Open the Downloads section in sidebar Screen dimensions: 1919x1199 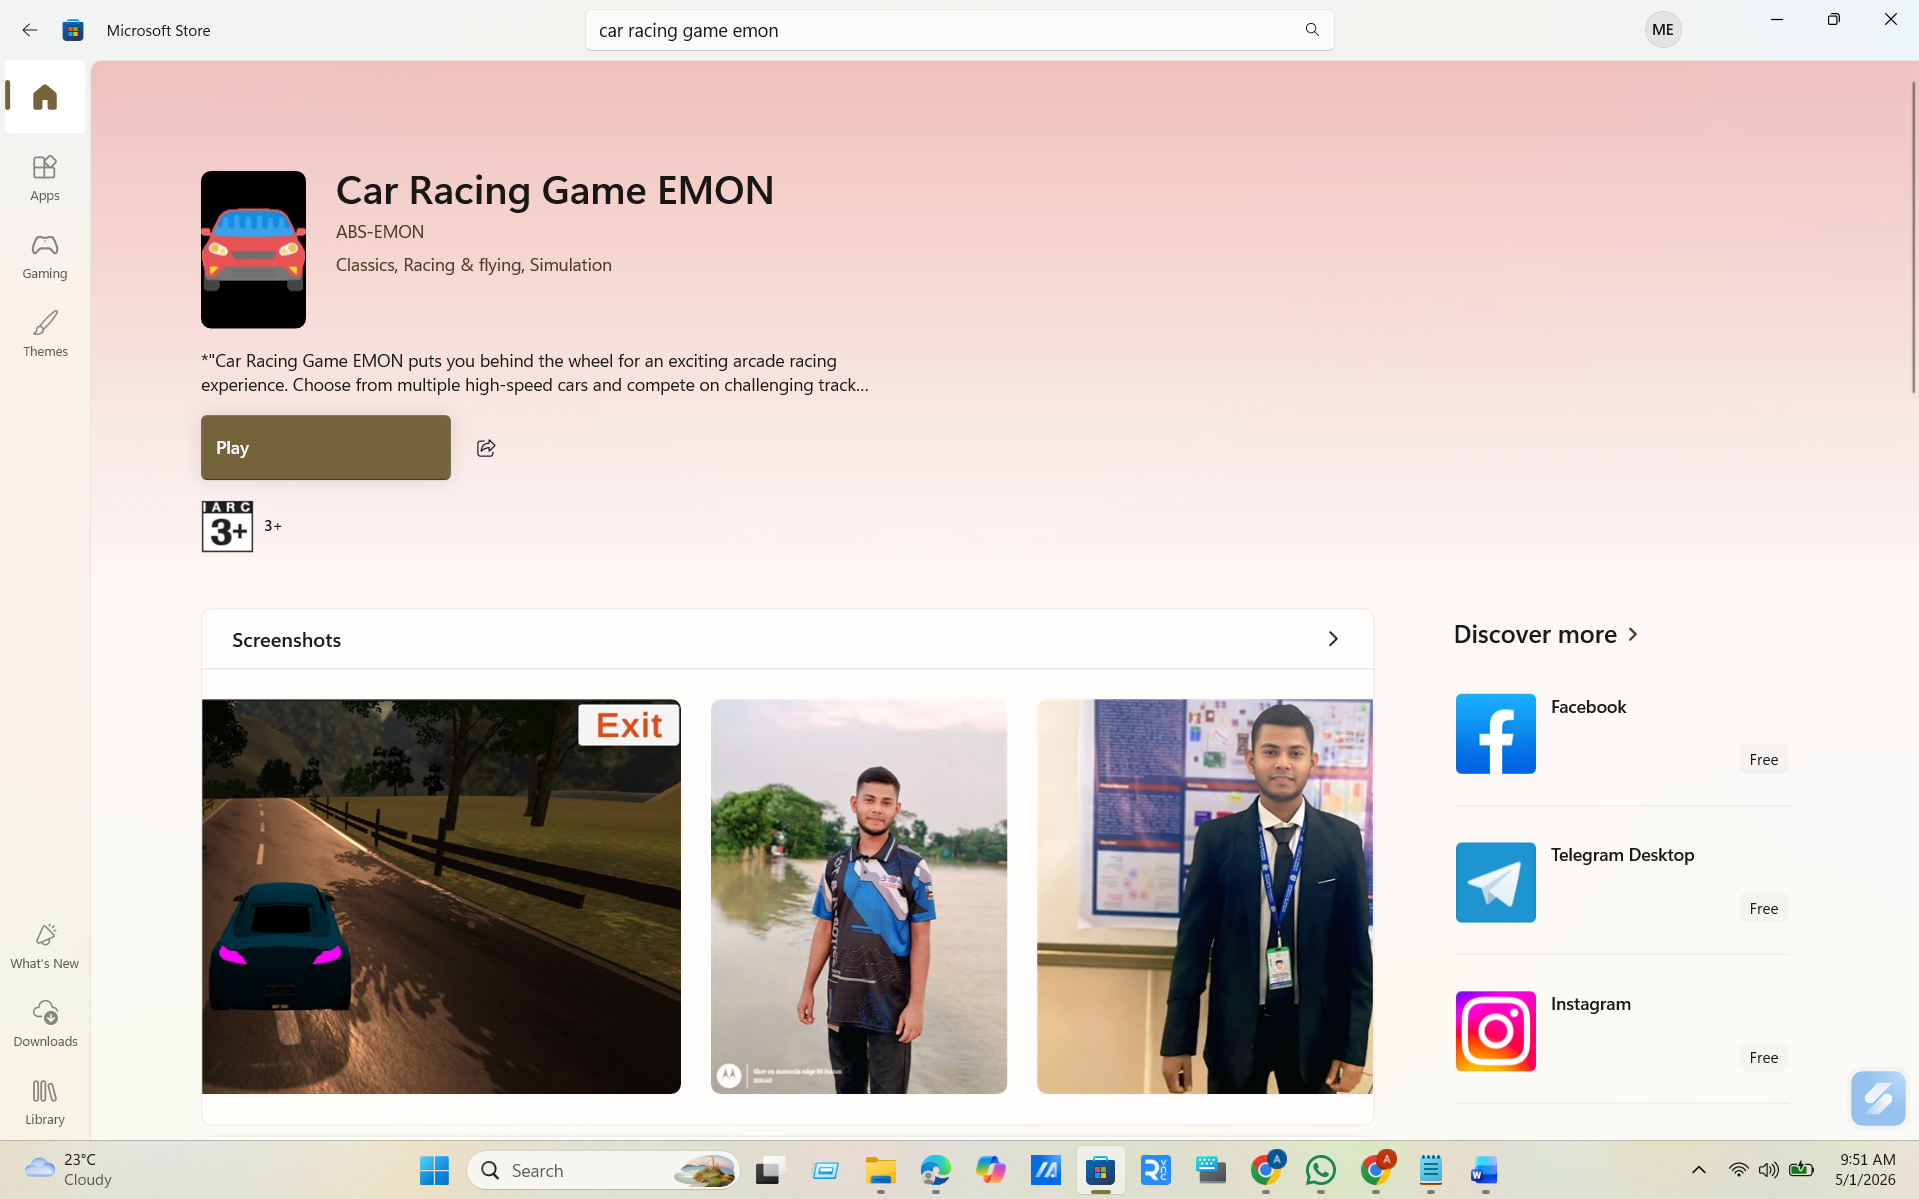45,1023
